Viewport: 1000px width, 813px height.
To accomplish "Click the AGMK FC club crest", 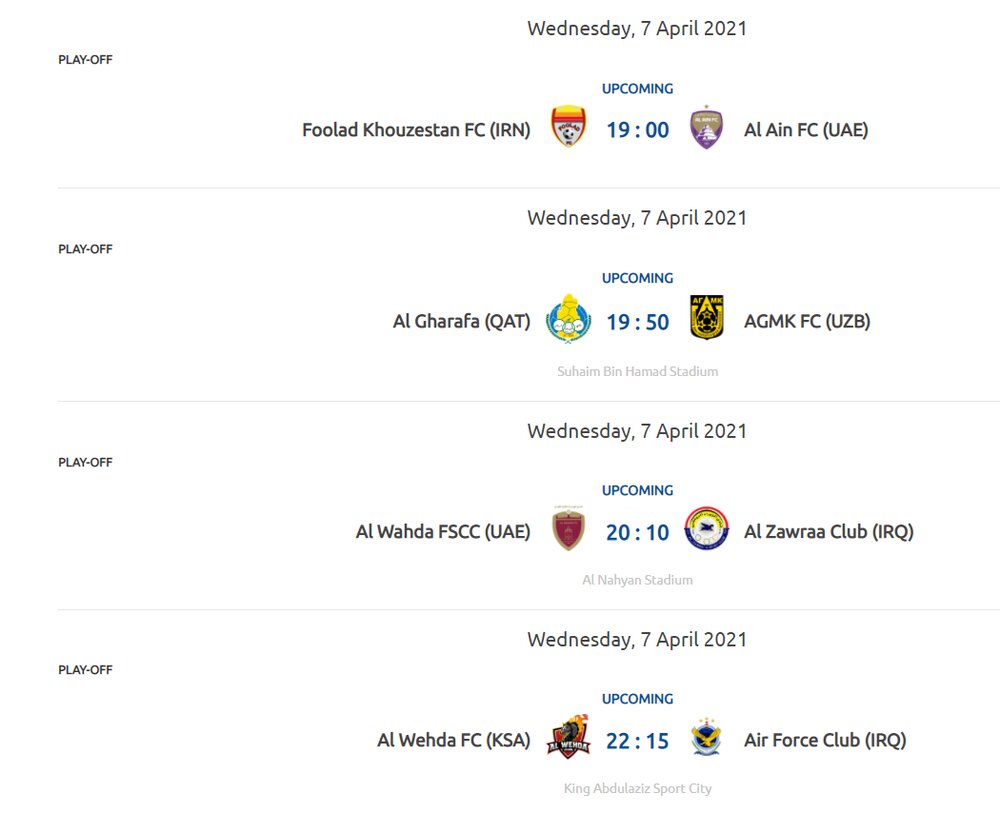I will coord(707,319).
